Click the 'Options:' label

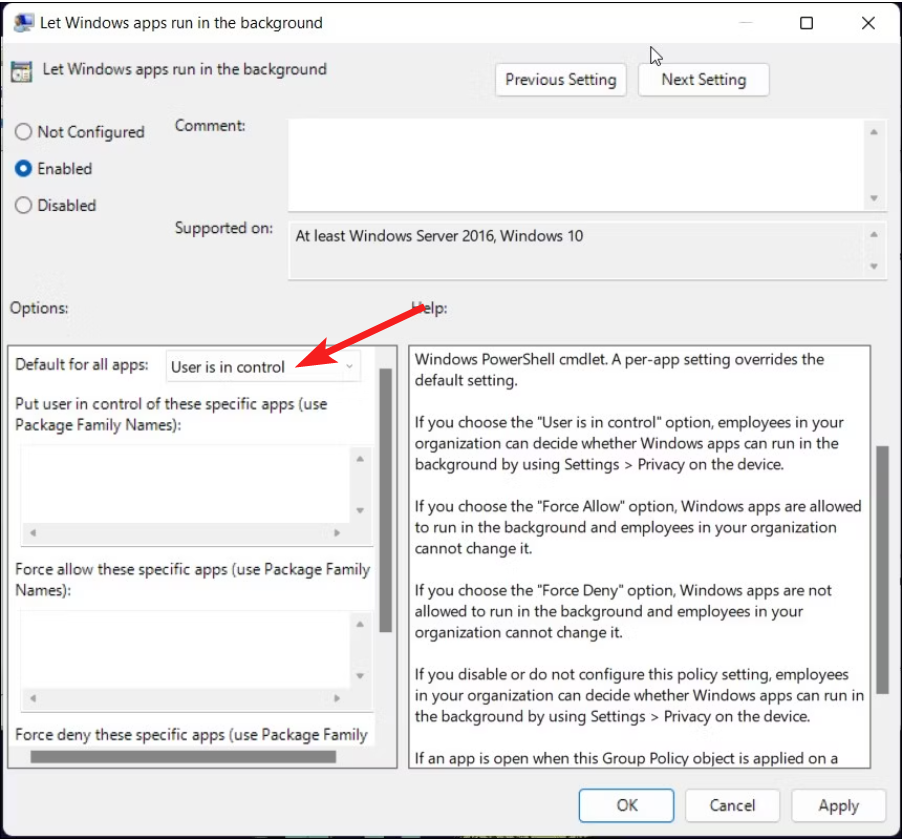tap(39, 308)
